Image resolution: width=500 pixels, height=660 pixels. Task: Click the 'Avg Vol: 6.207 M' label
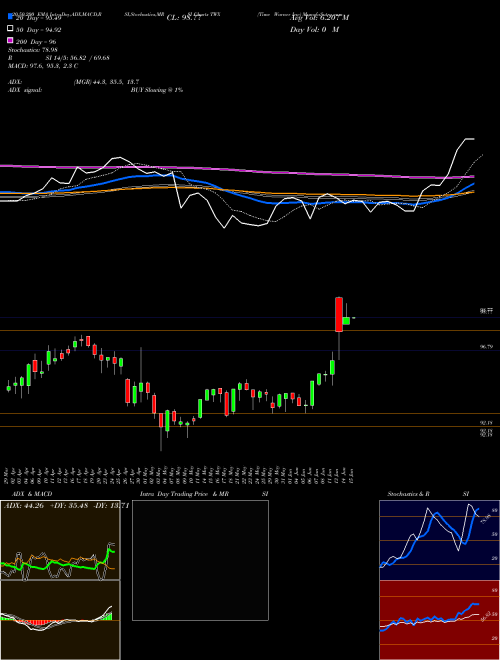[x=319, y=18]
